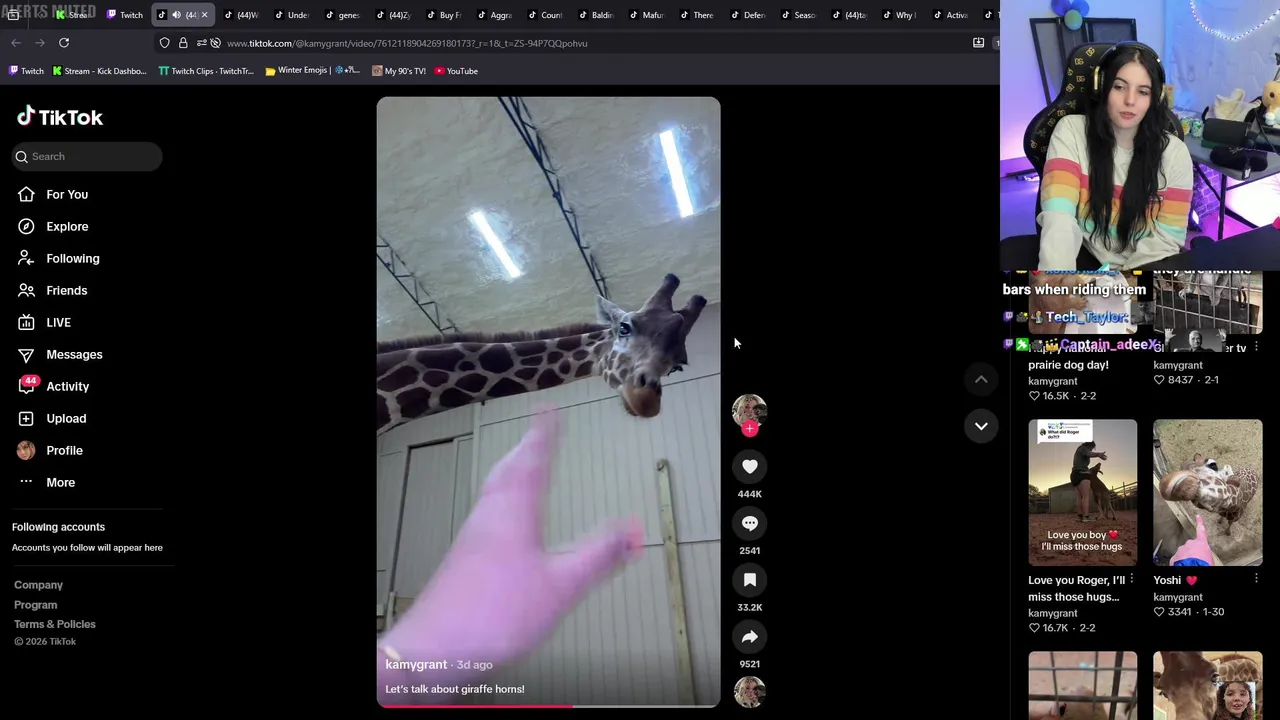Click the giraffe video player

click(x=548, y=402)
